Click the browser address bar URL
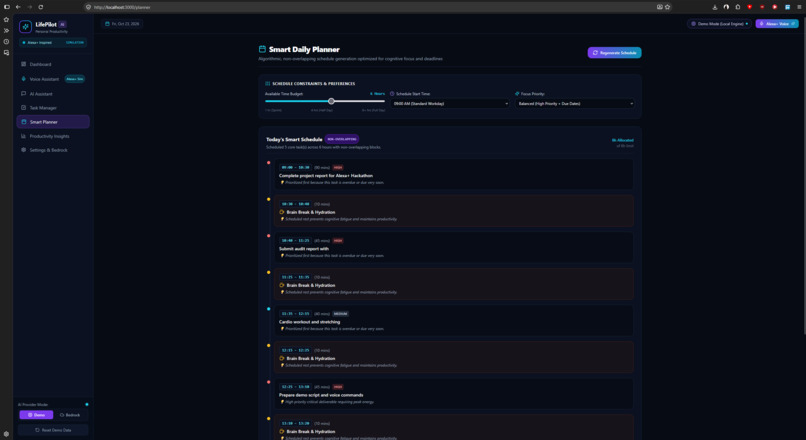The height and width of the screenshot is (440, 806). point(122,7)
